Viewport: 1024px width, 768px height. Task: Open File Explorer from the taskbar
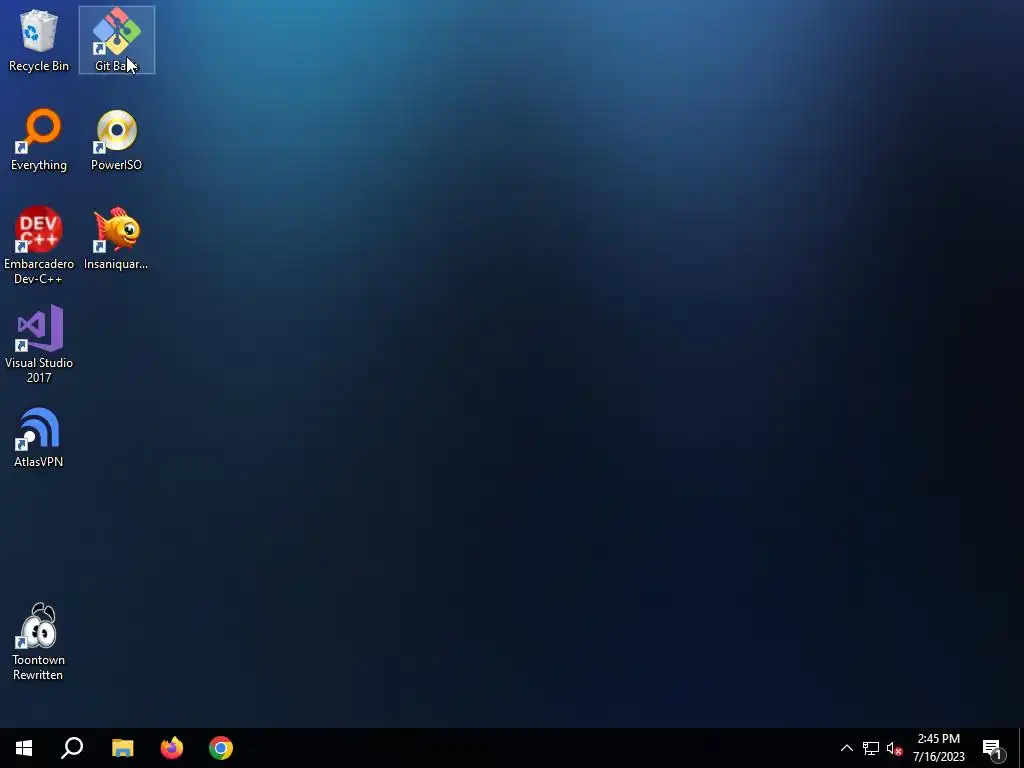(x=123, y=748)
